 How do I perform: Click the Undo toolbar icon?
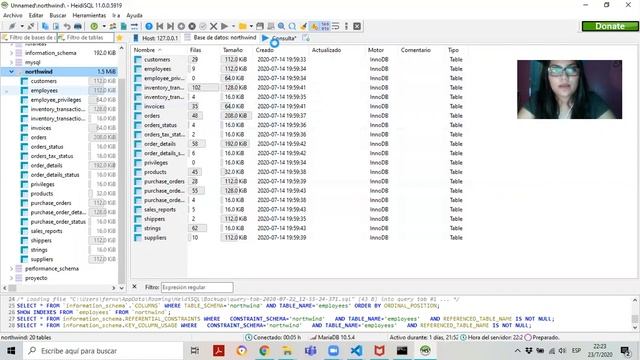[67, 26]
